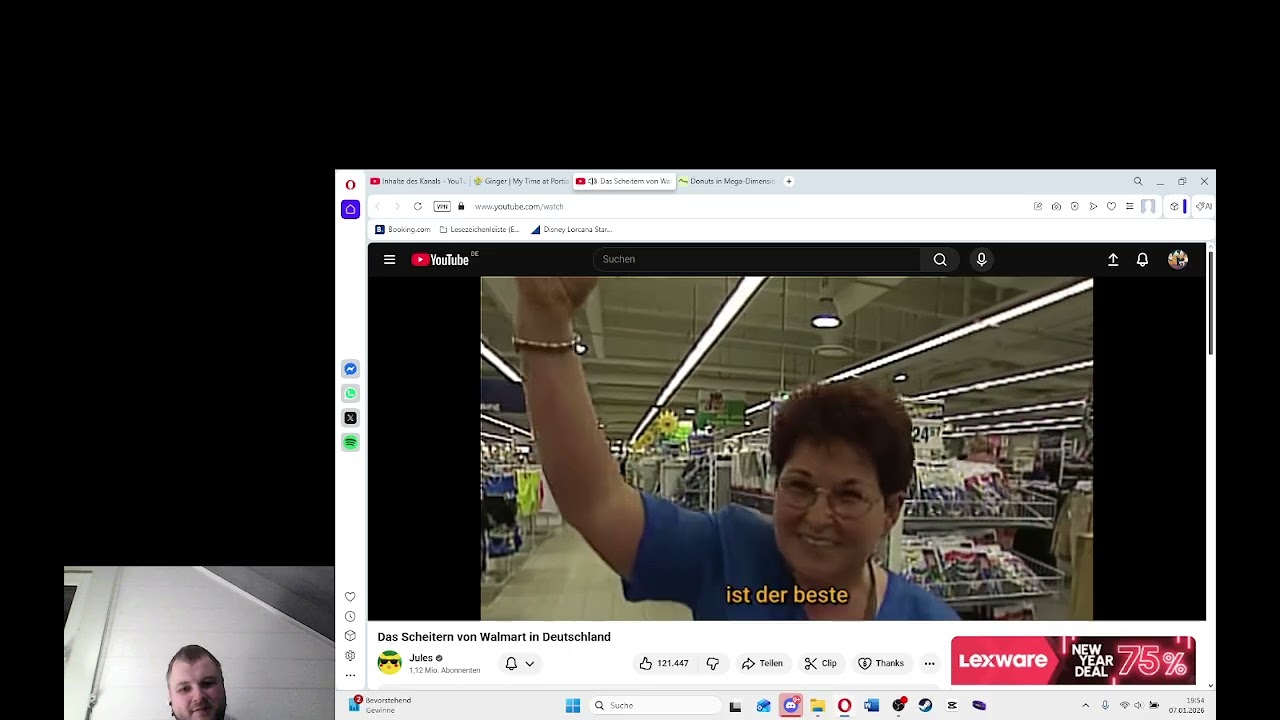Click the URL address bar
The width and height of the screenshot is (1280, 720).
(x=750, y=206)
